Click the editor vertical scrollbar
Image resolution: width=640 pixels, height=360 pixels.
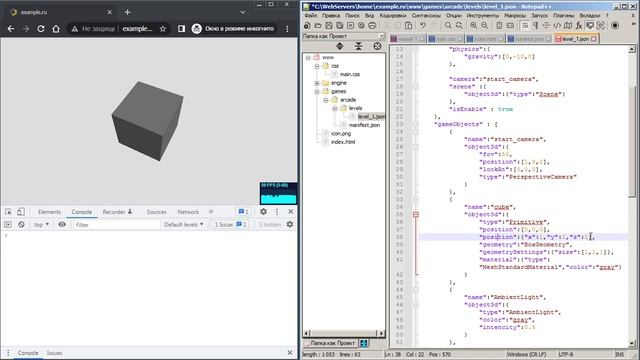point(632,196)
